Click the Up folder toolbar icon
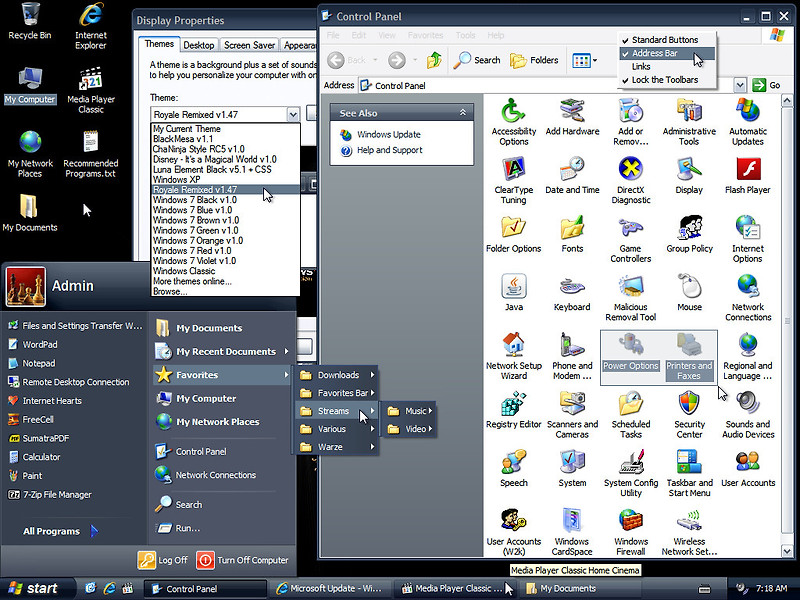Screen dimensions: 800x600 point(434,60)
